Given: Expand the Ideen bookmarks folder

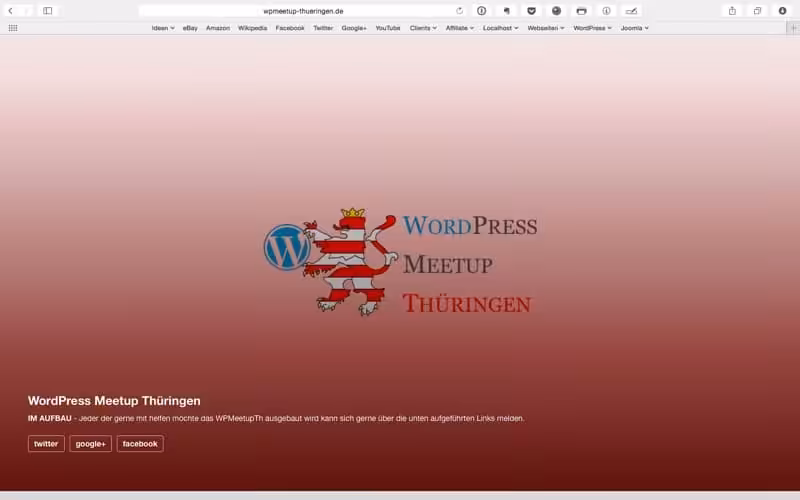Looking at the screenshot, I should click(x=163, y=28).
